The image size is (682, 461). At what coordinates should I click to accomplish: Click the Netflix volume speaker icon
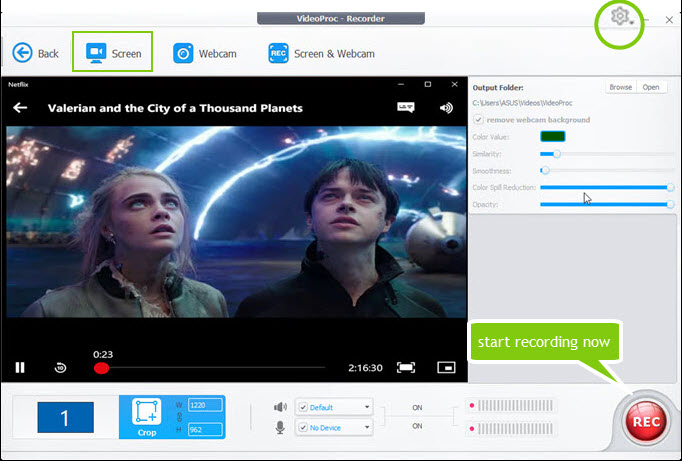point(446,108)
